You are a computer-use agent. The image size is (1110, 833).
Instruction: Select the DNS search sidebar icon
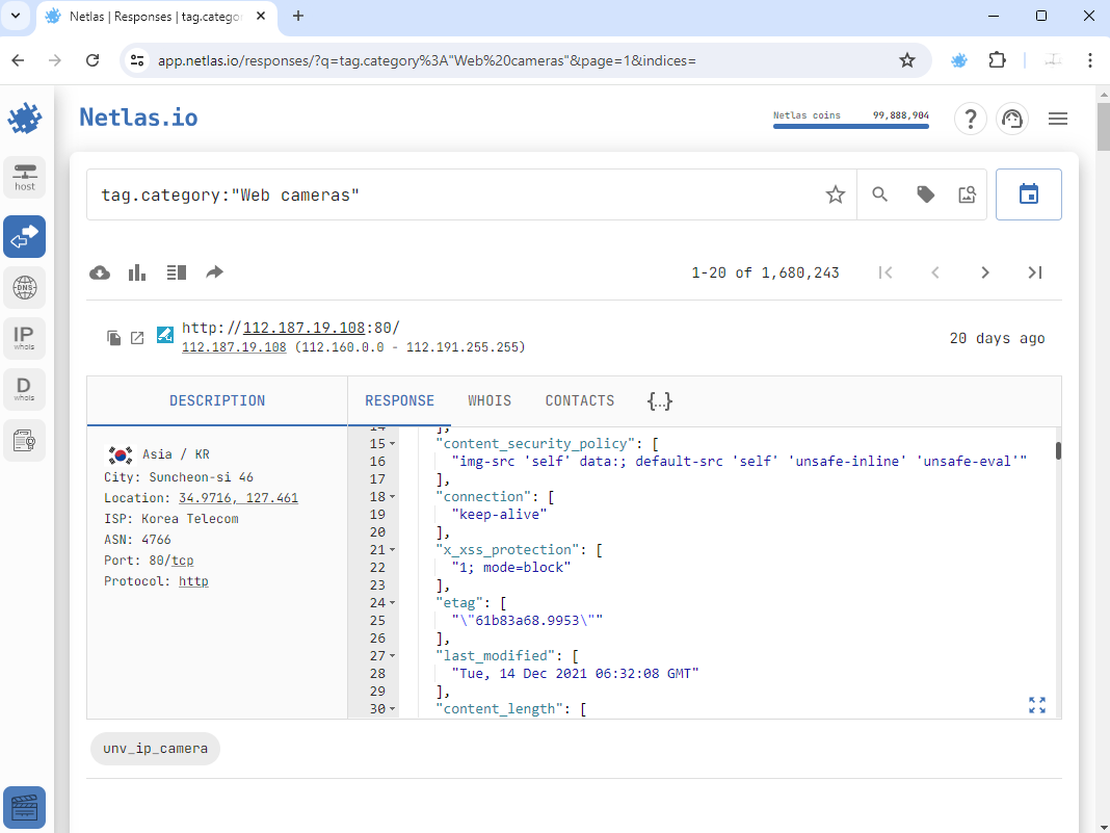coord(25,289)
